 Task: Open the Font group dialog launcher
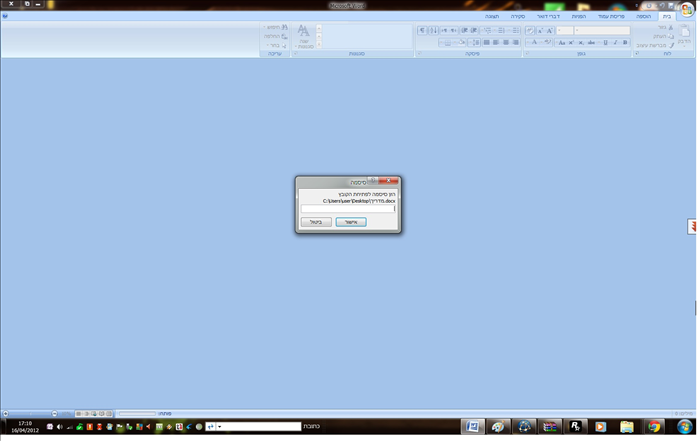click(x=526, y=53)
